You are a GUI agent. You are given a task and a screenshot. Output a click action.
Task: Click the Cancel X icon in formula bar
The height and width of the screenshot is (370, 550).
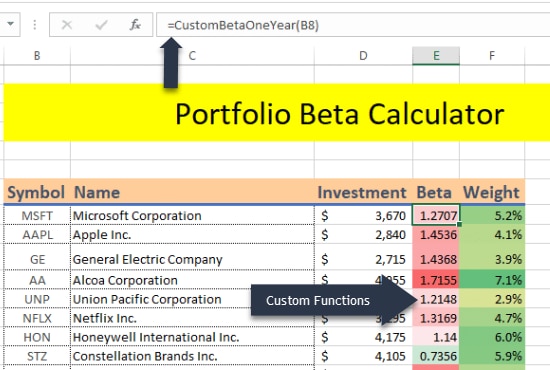[66, 25]
